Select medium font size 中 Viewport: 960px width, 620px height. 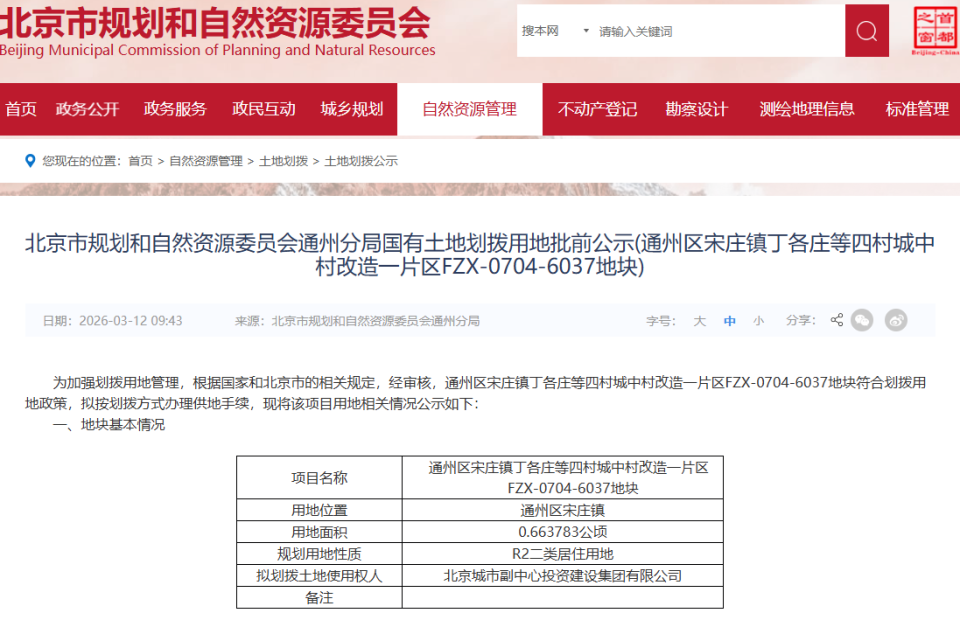(x=728, y=320)
